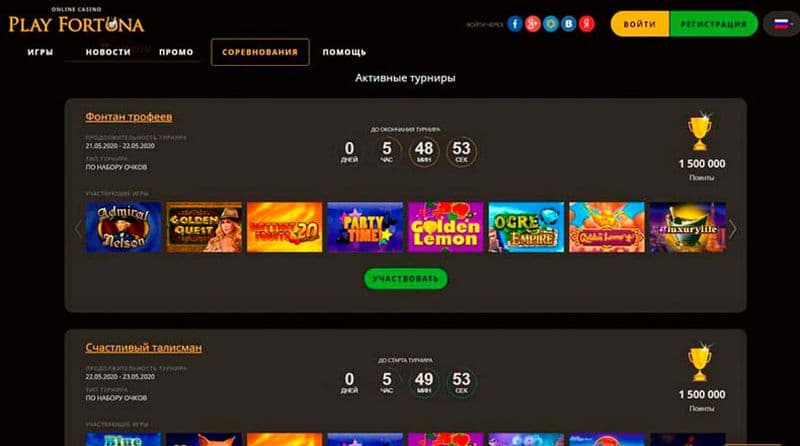800x446 pixels.
Task: Click the Участвовать button
Action: tap(406, 279)
